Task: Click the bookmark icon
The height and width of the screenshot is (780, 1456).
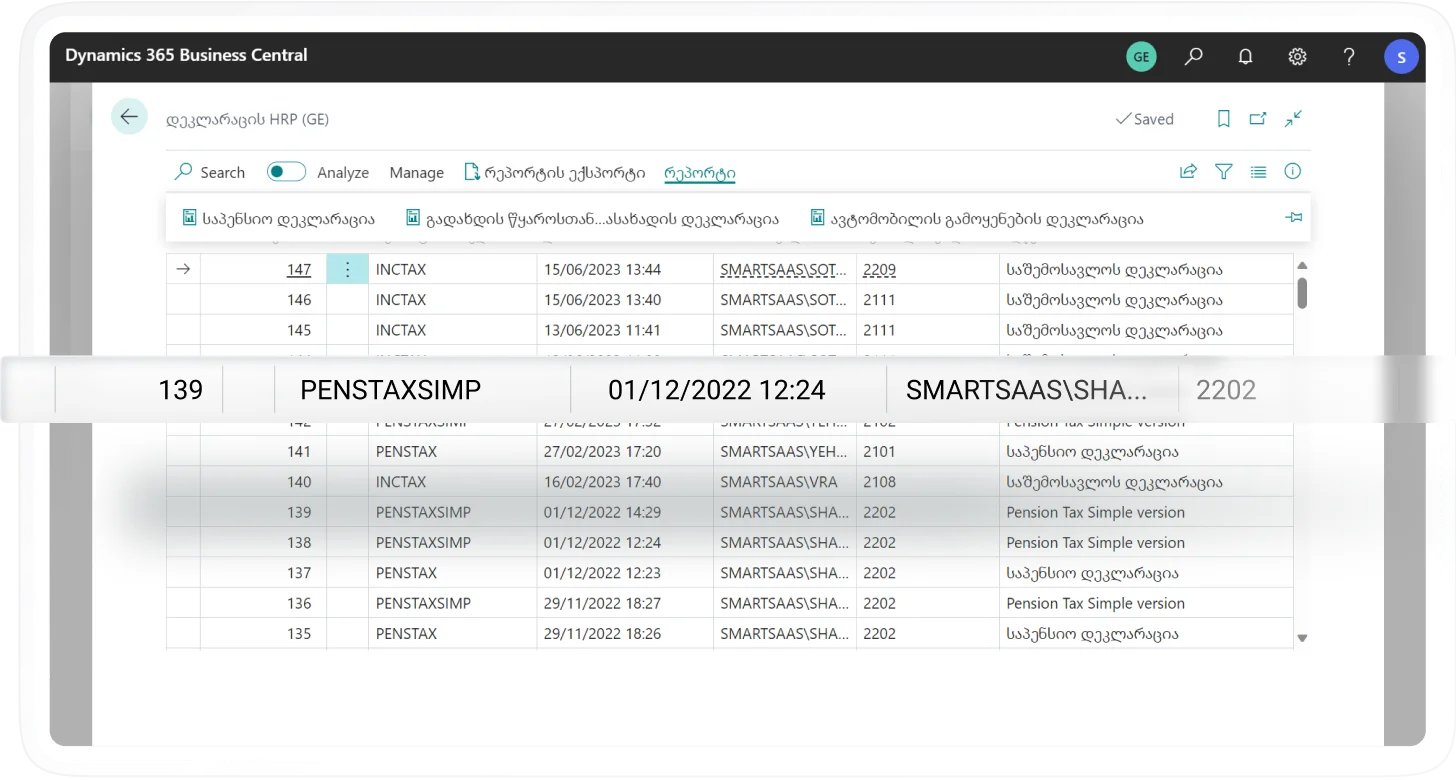Action: coord(1223,119)
